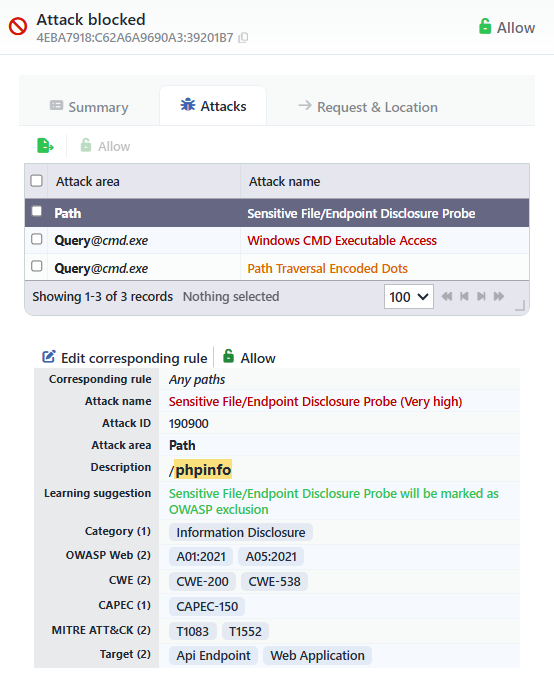Click the Allow button at top right
This screenshot has height=680, width=554.
coord(507,27)
